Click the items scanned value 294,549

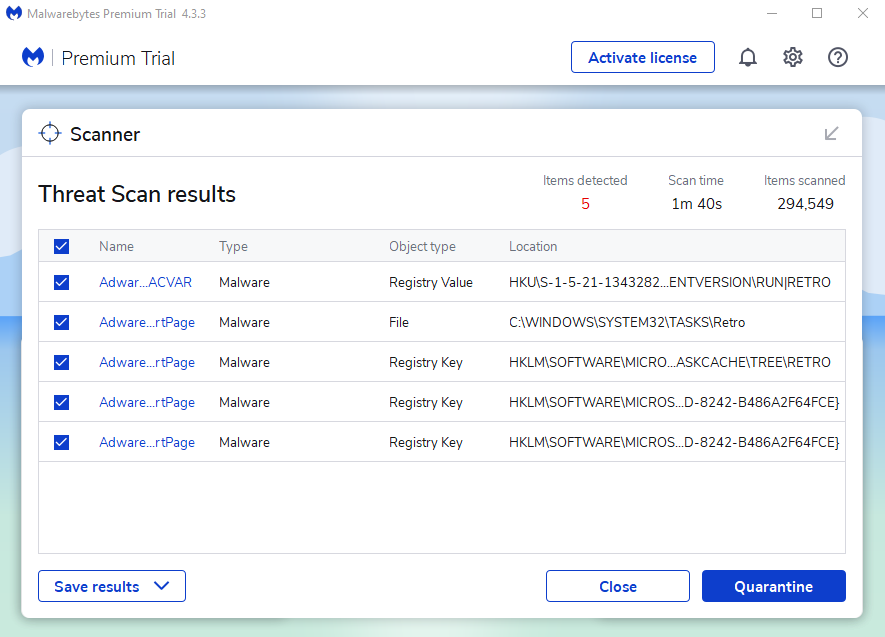click(x=805, y=204)
